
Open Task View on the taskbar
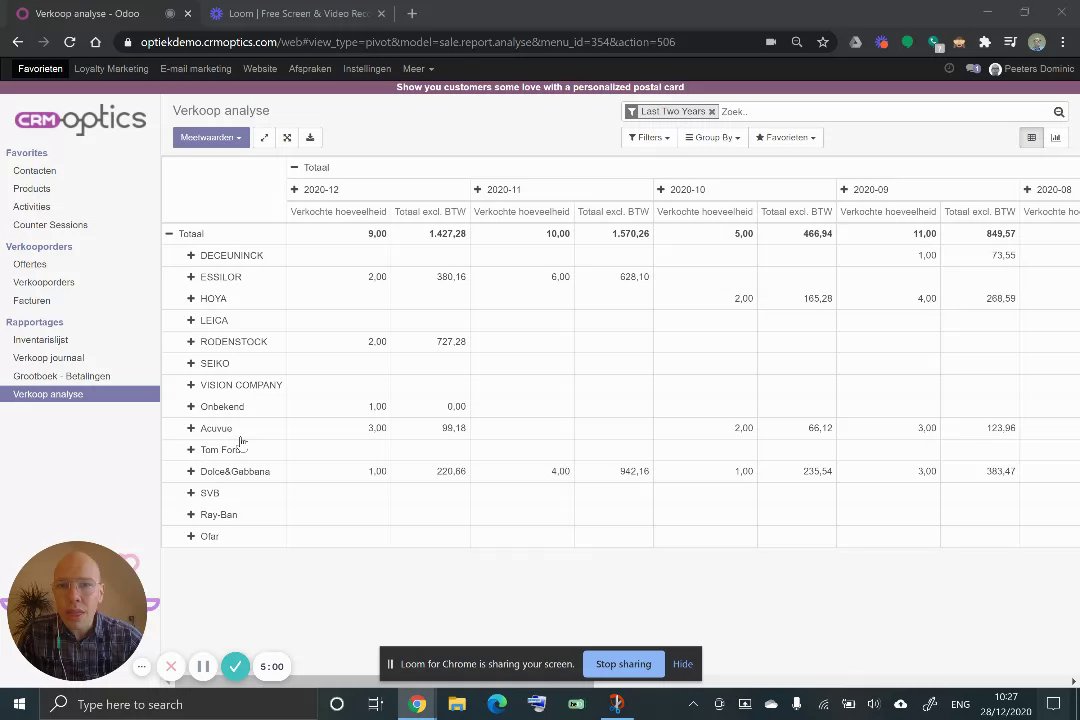375,703
